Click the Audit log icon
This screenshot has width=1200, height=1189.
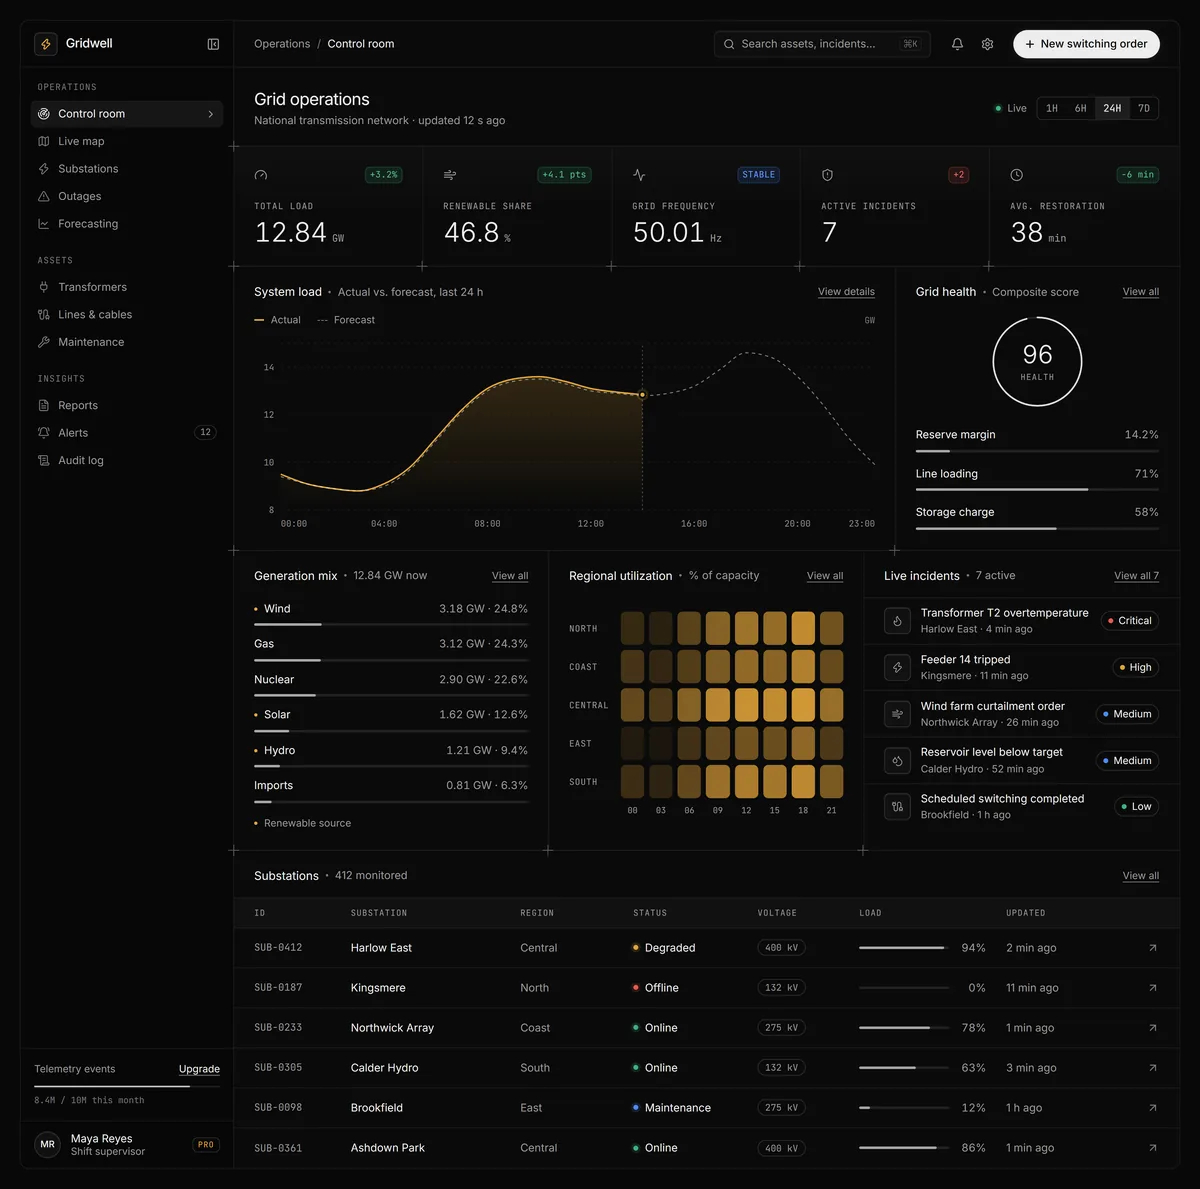pos(44,460)
